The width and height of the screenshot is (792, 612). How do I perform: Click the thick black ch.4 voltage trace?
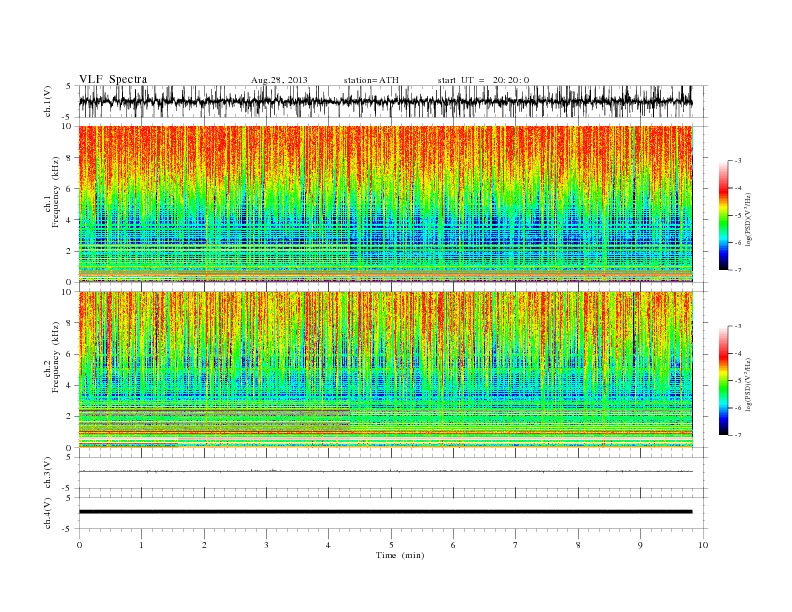(x=386, y=512)
